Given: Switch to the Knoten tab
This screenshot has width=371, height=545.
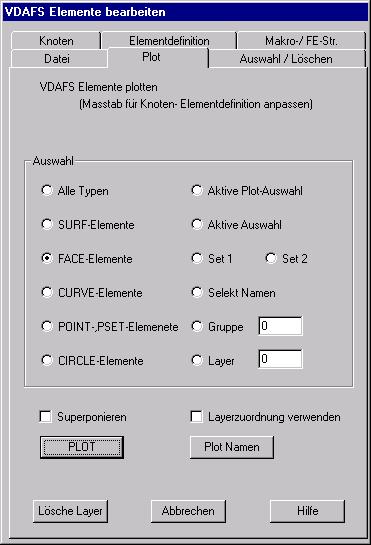Looking at the screenshot, I should pyautogui.click(x=56, y=41).
